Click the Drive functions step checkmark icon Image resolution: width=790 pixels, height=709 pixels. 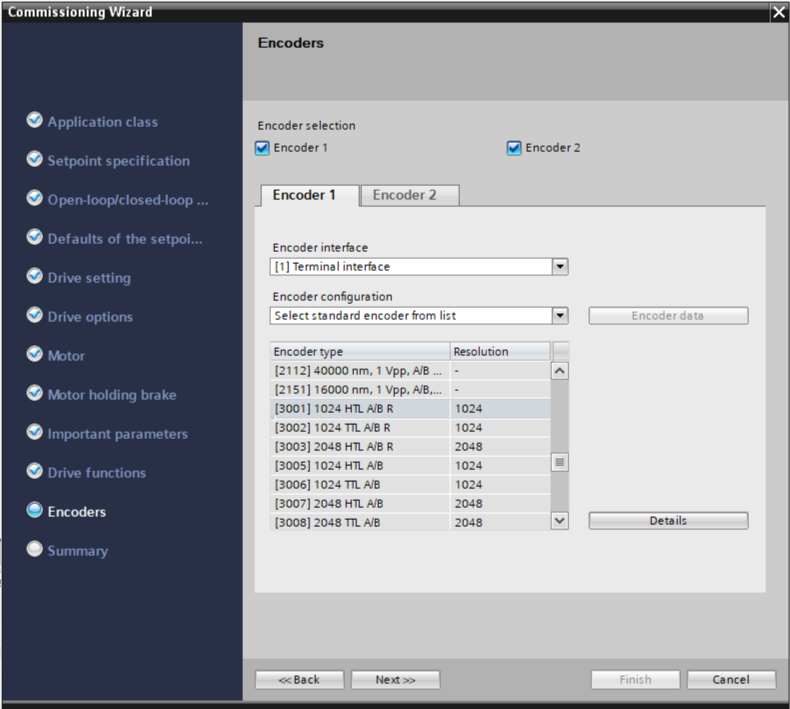tap(35, 472)
